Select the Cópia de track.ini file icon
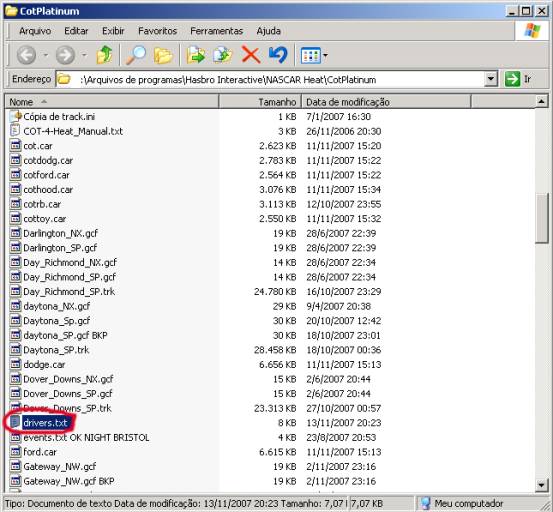This screenshot has width=553, height=512. (x=15, y=116)
